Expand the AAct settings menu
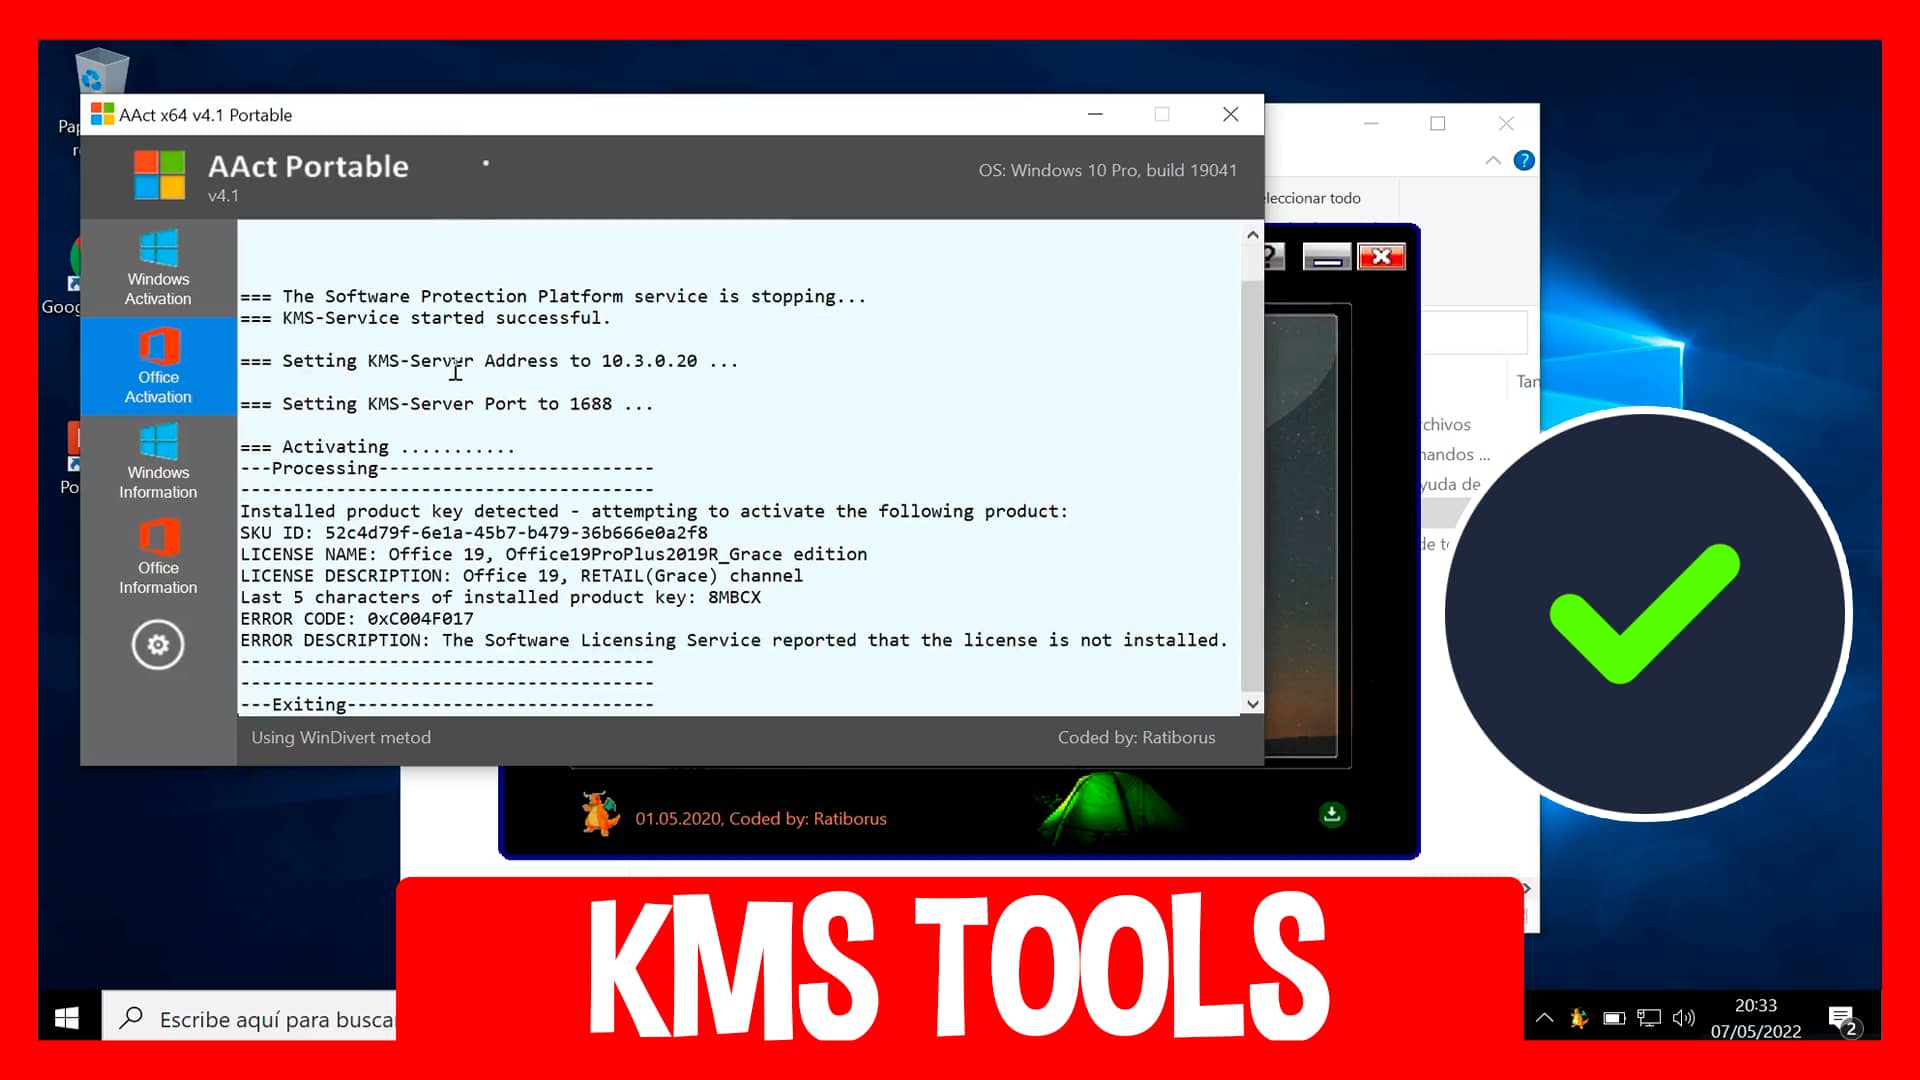The height and width of the screenshot is (1080, 1920). [157, 644]
